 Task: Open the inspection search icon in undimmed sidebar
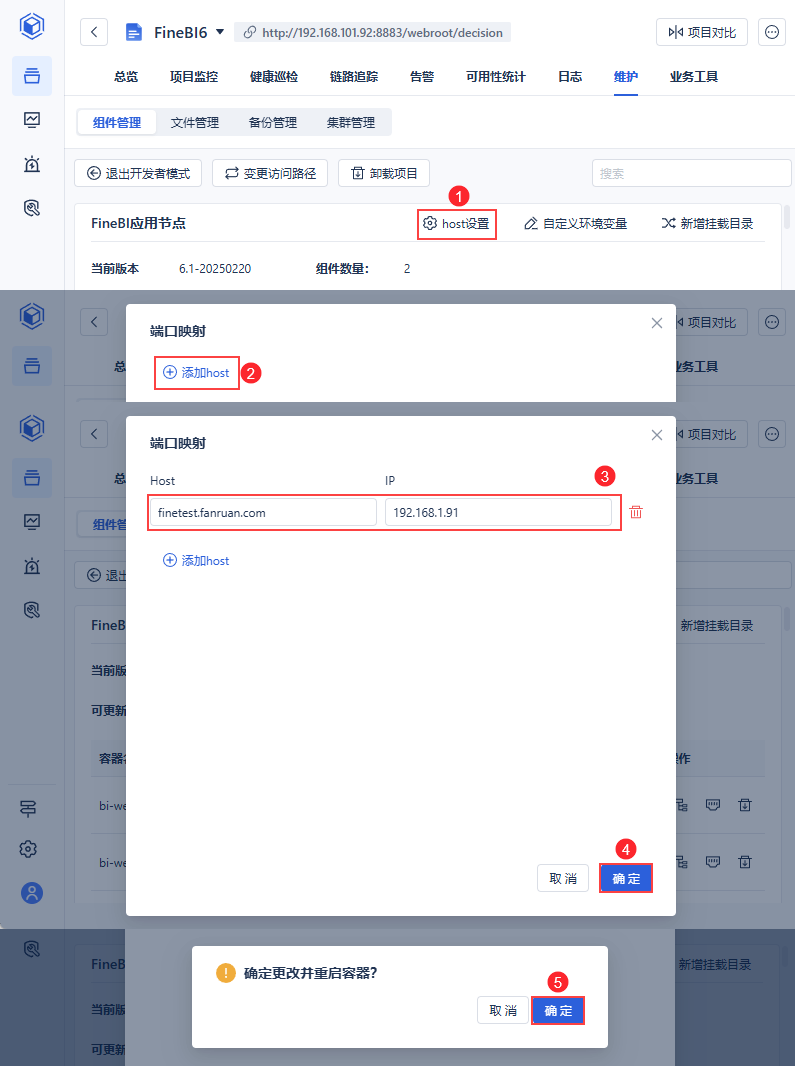[32, 208]
